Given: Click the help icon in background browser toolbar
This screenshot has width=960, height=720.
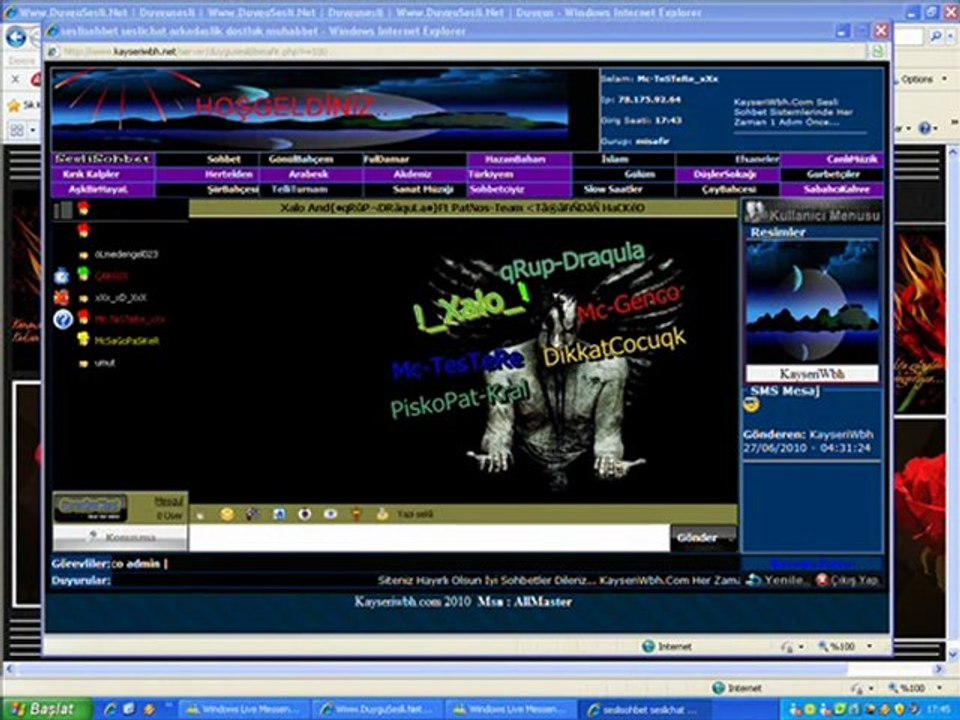Looking at the screenshot, I should point(924,128).
